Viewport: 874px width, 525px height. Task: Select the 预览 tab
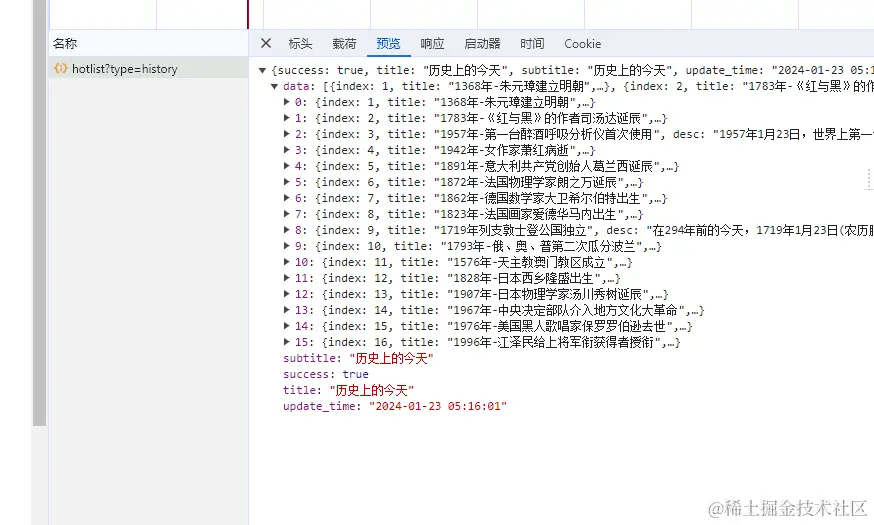(389, 43)
